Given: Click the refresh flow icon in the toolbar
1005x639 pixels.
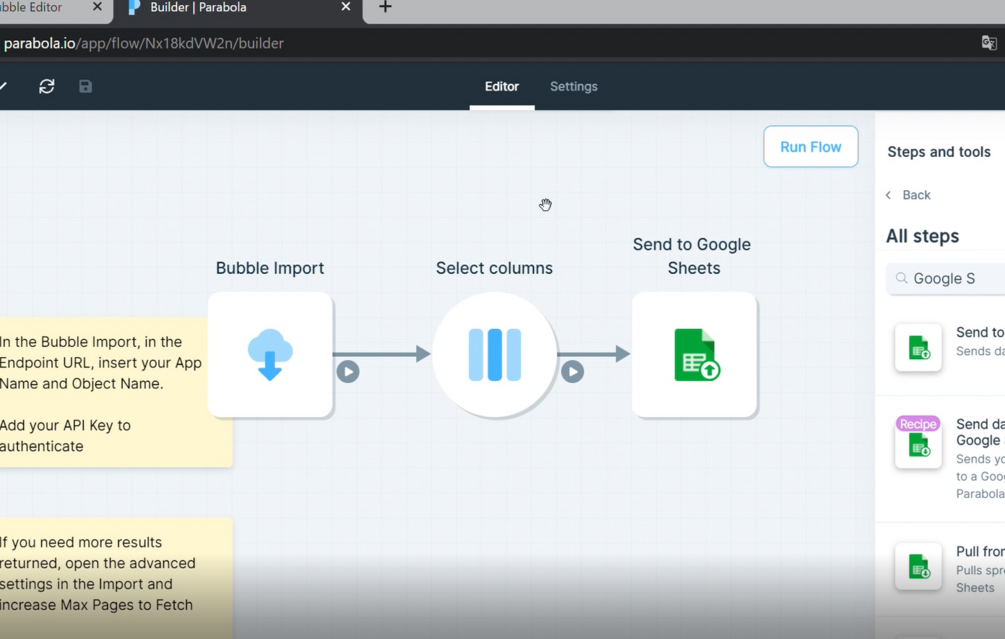Looking at the screenshot, I should 46,86.
